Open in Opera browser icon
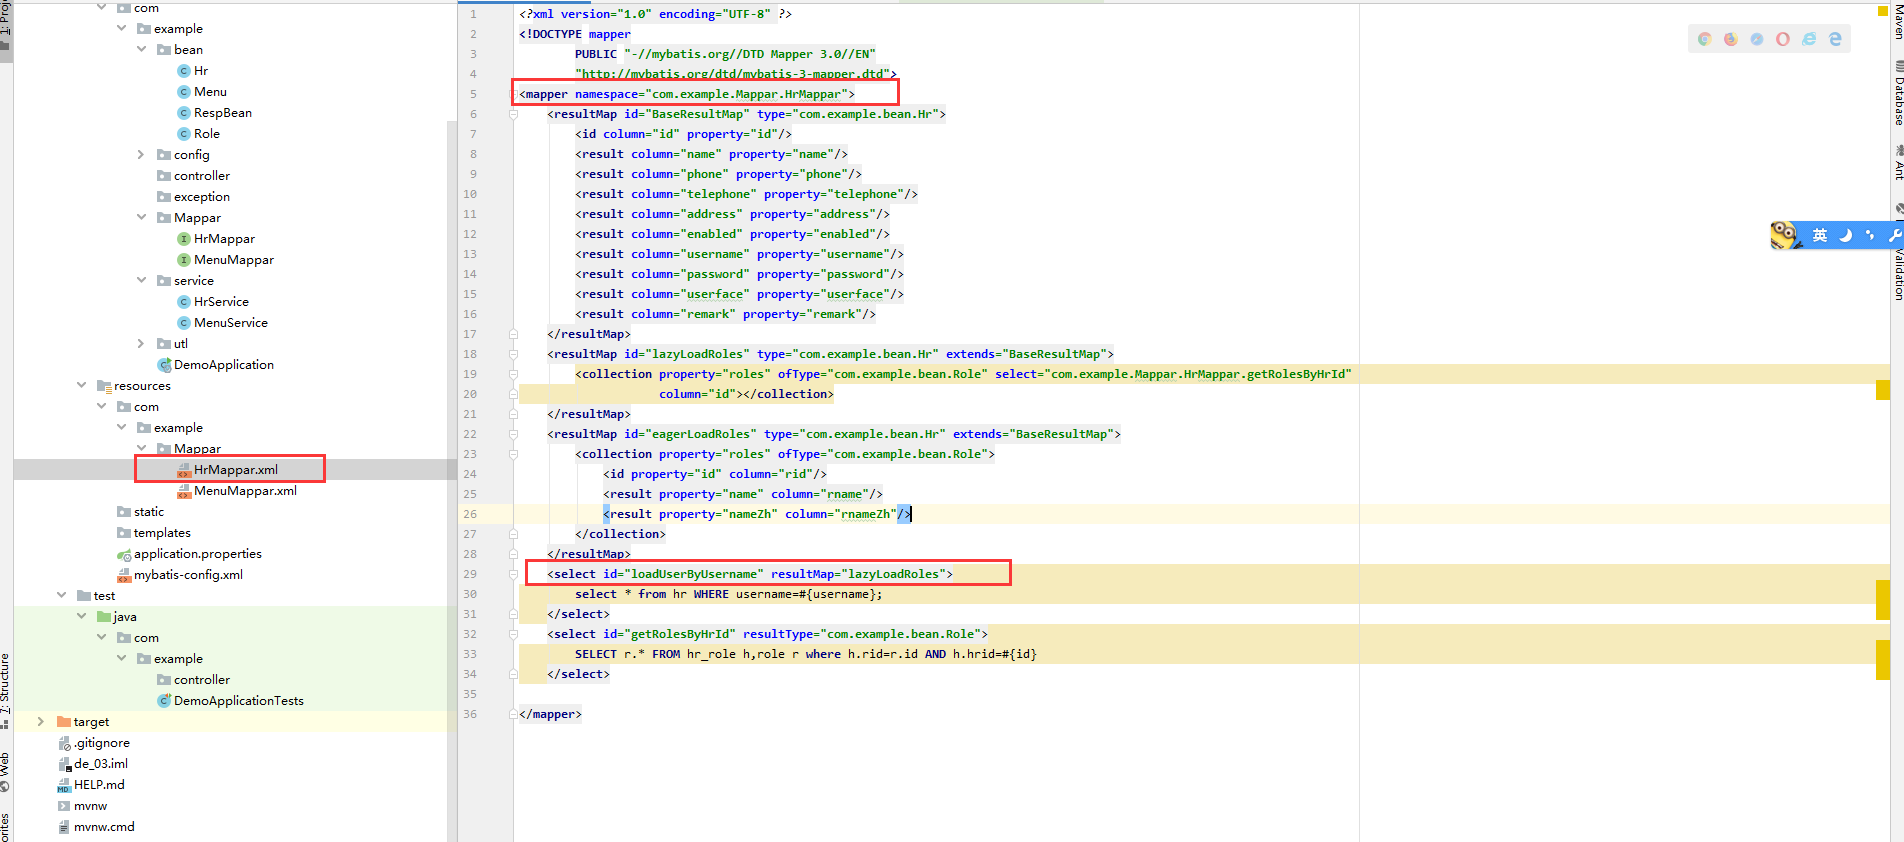The height and width of the screenshot is (842, 1904). tap(1782, 39)
